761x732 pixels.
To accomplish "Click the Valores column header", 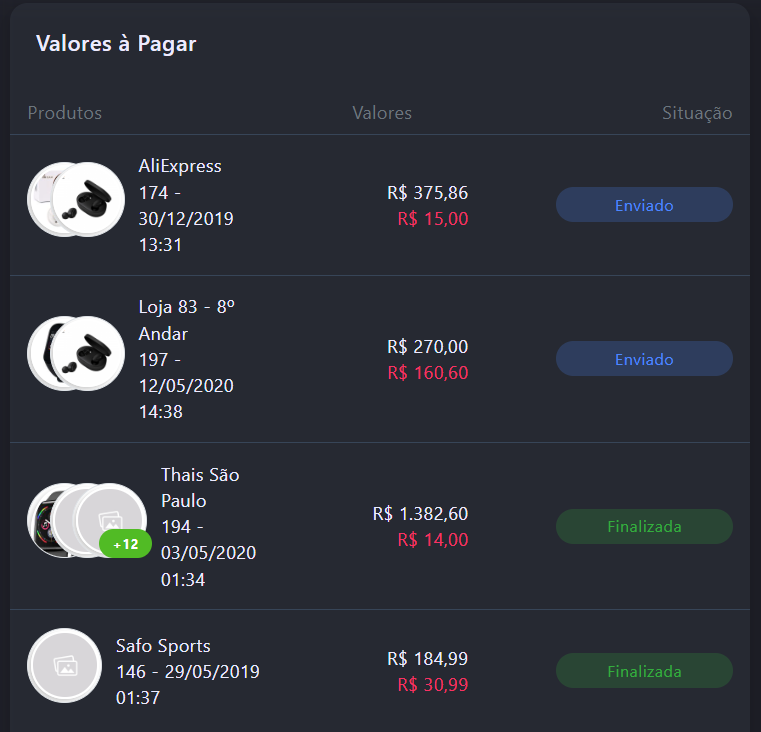I will pos(382,113).
